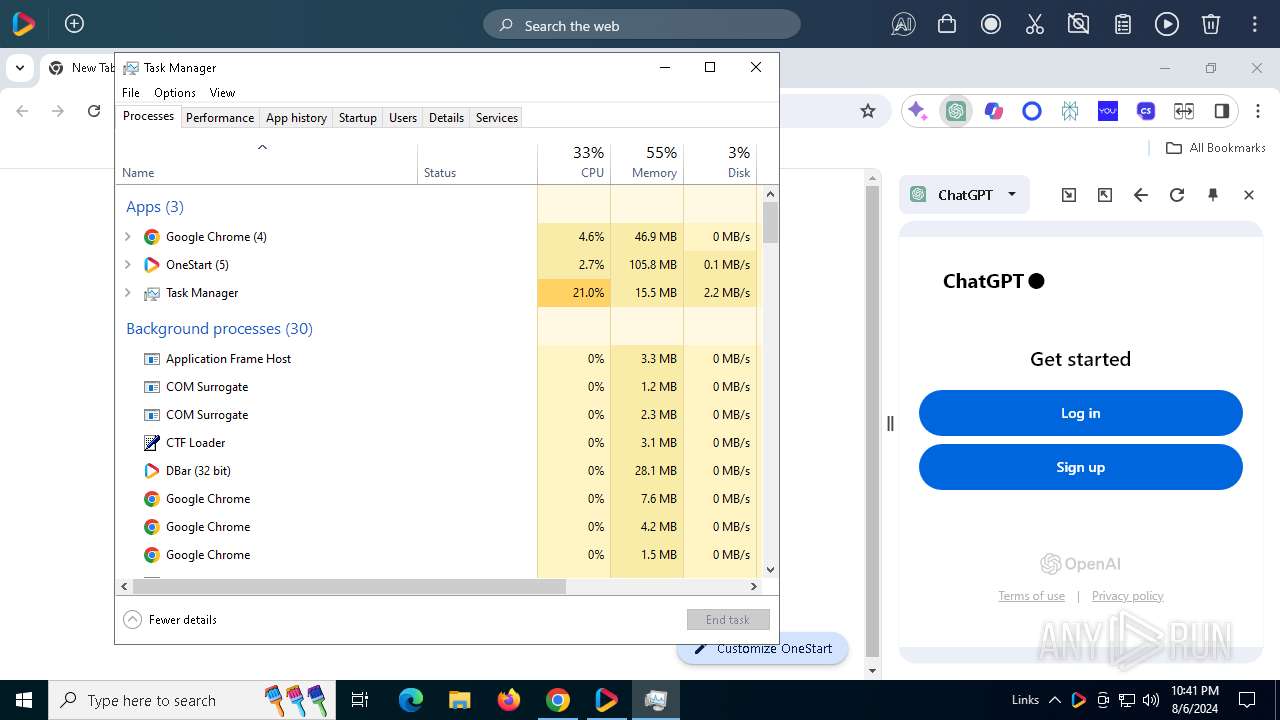Click the Task Manager vertical scrollbar thumb
Screen dimensions: 1280x720
click(x=770, y=222)
